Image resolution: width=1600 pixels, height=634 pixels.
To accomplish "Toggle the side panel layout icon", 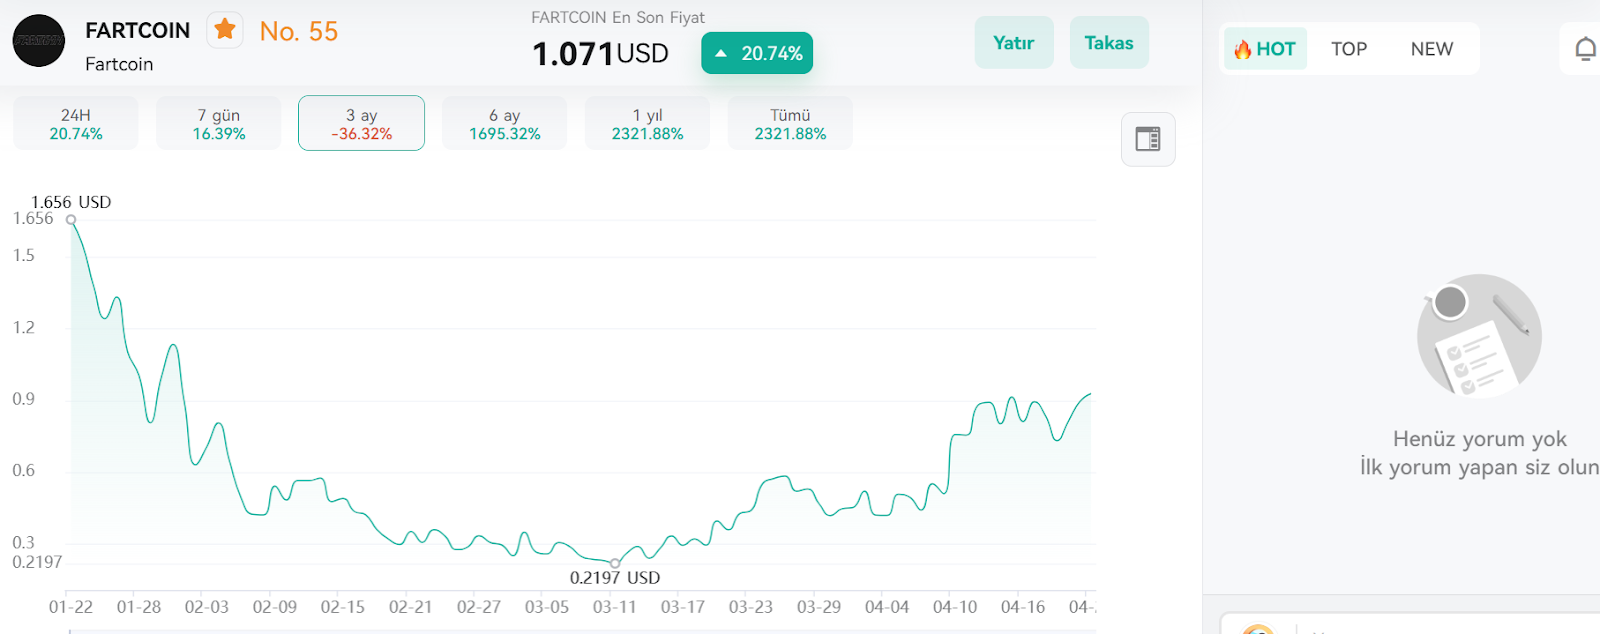I will [1148, 139].
